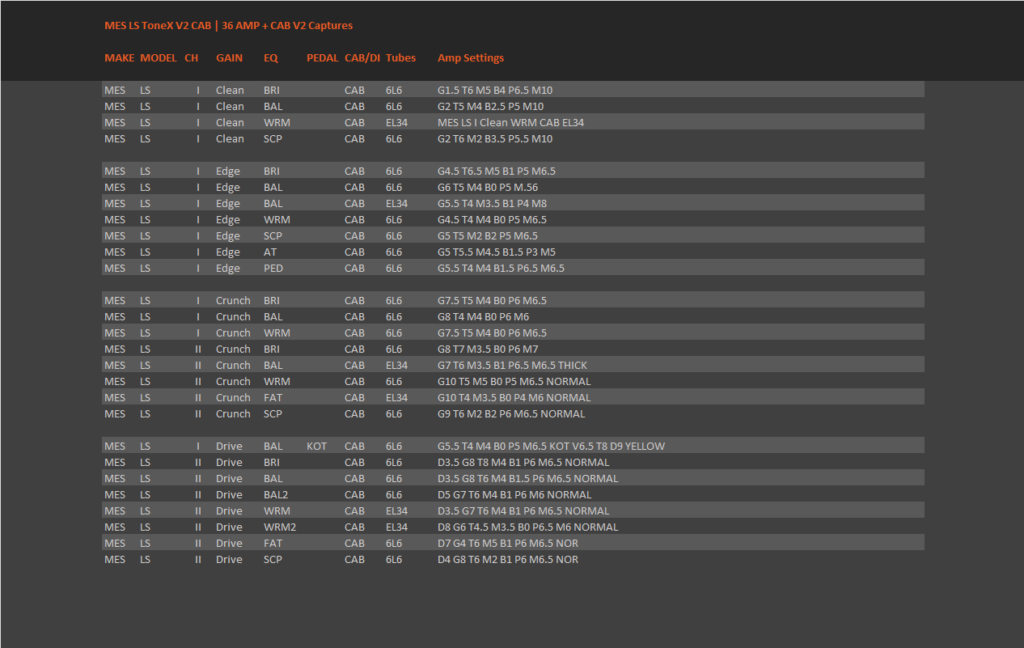Click settings 'D4 G8 T6 M2 B1 P6 M6.5 NOR'
This screenshot has height=648, width=1024.
tap(508, 560)
